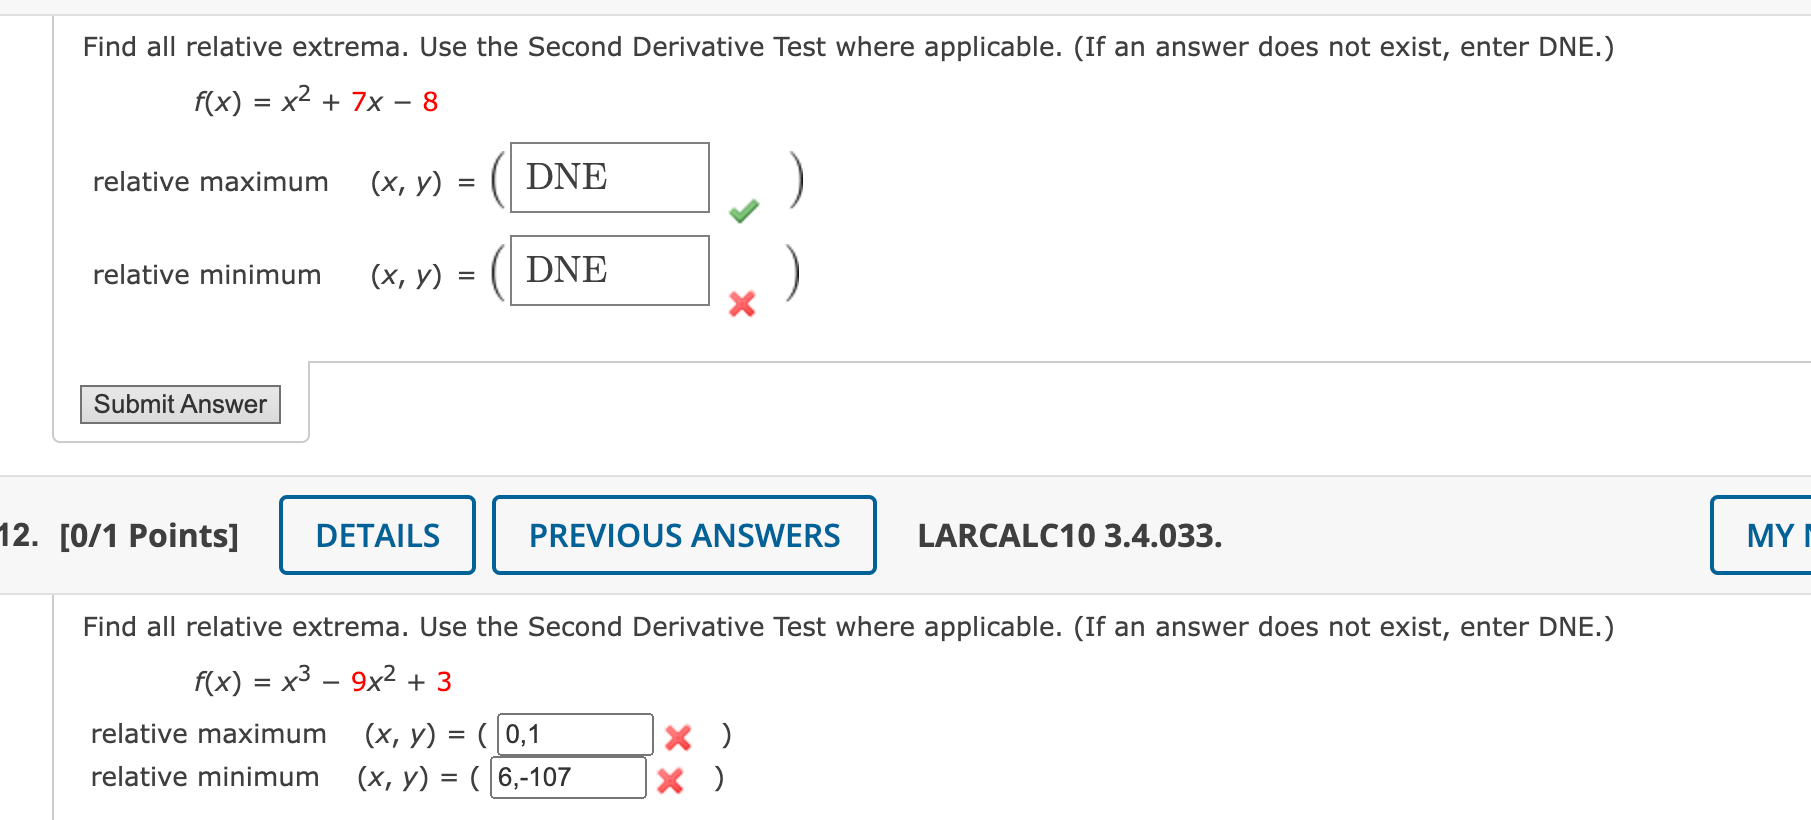1811x820 pixels.
Task: Click the 6,-107 relative minimum input field
Action: (x=567, y=777)
